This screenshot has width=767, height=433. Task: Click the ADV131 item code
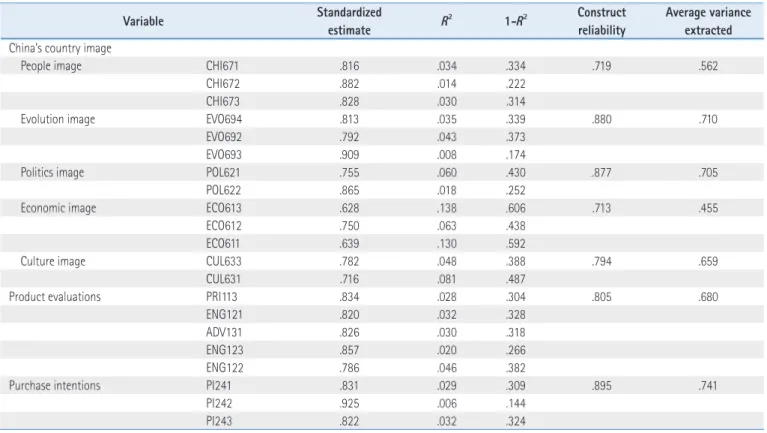click(224, 332)
